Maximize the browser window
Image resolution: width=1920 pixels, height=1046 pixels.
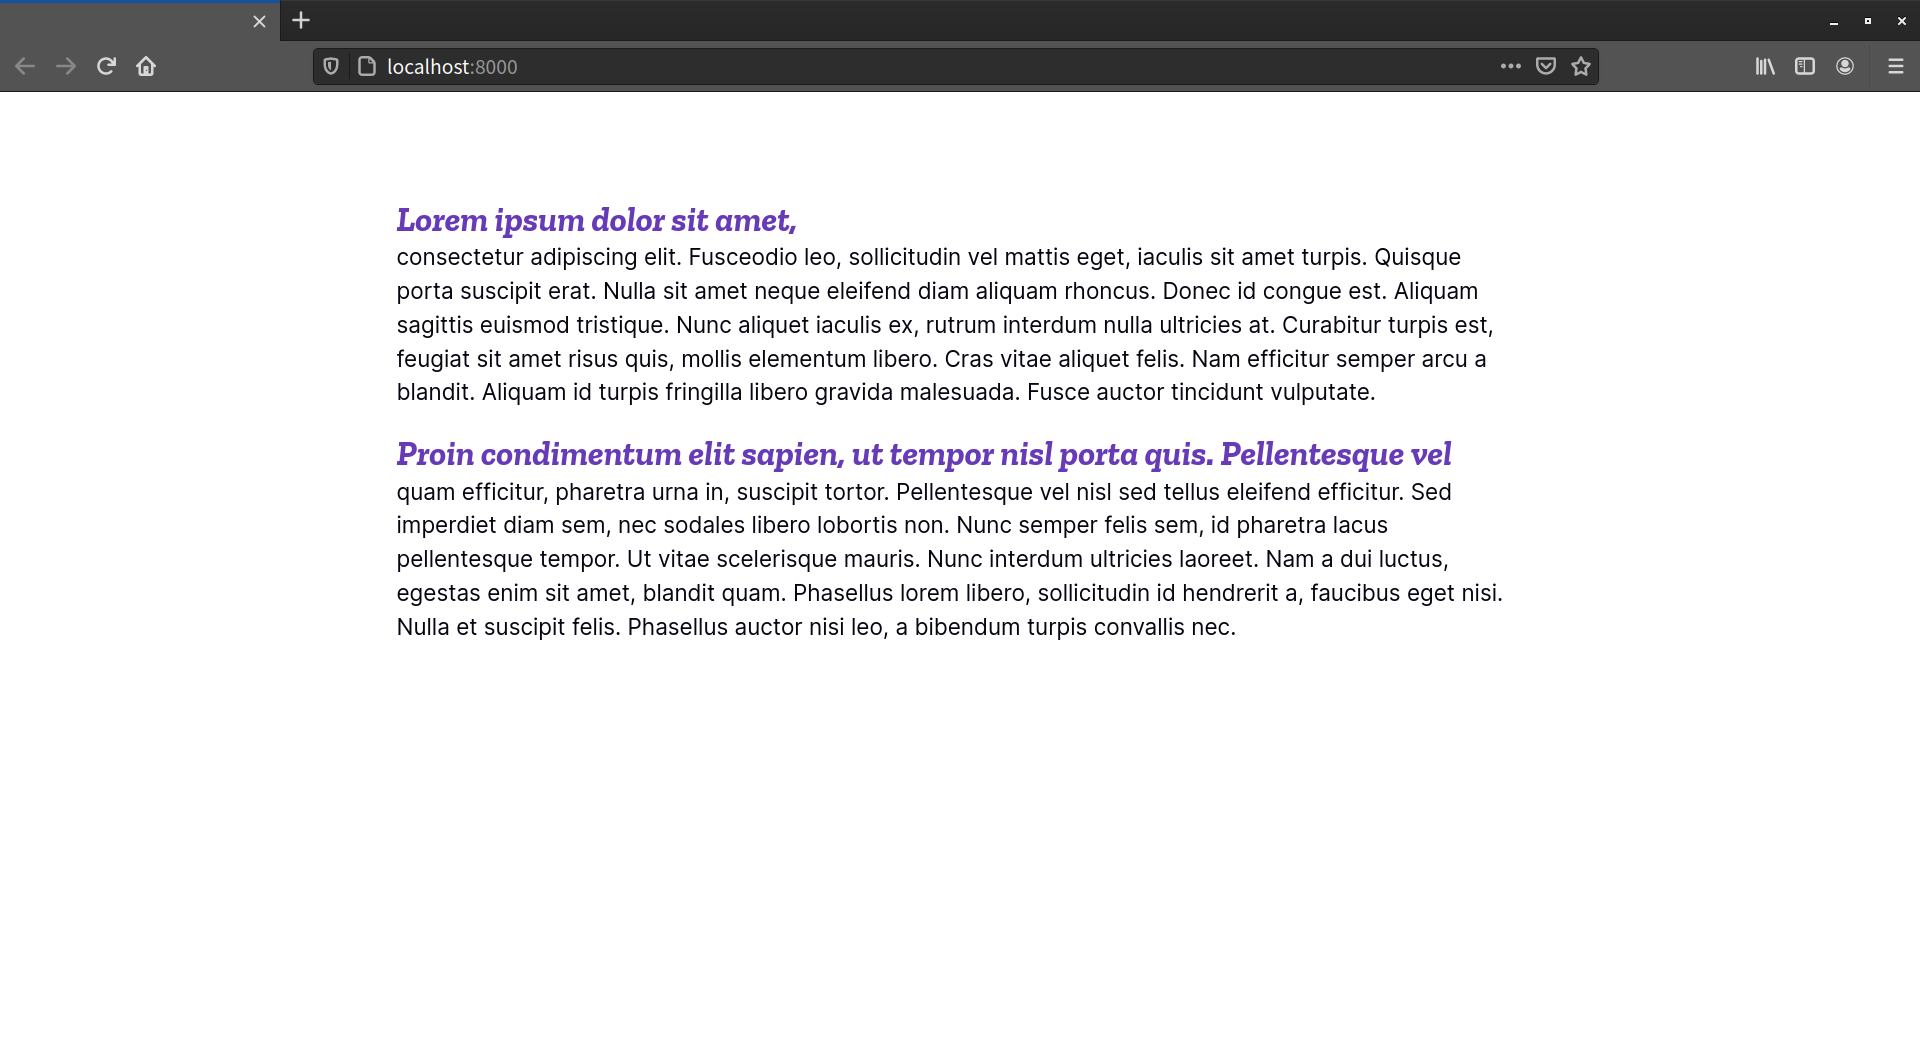[1867, 21]
